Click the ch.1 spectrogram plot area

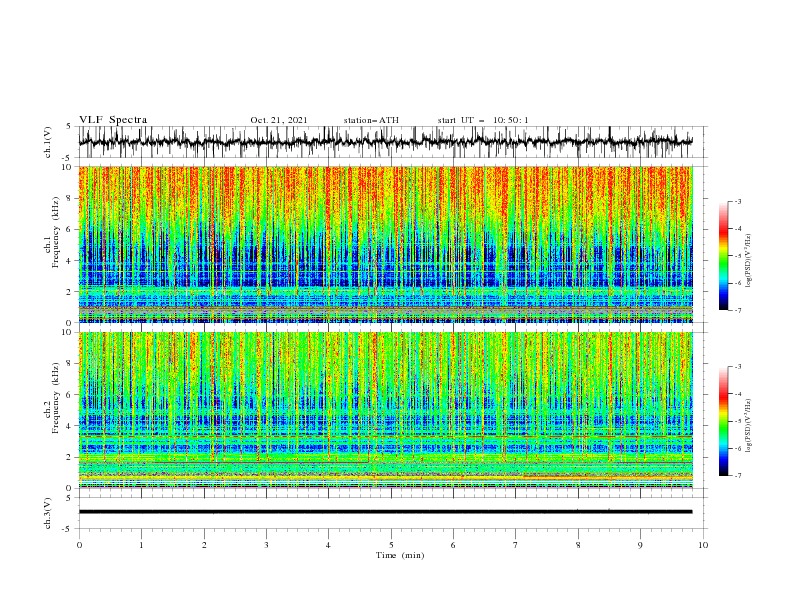coord(385,244)
